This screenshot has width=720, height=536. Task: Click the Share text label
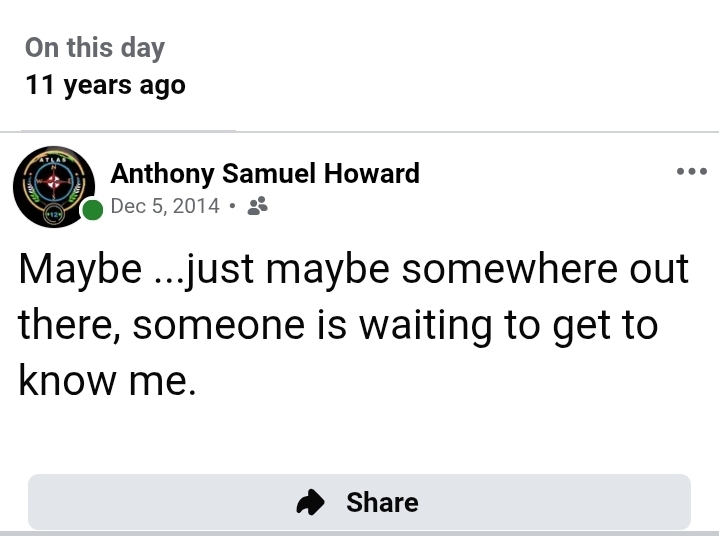click(x=382, y=502)
